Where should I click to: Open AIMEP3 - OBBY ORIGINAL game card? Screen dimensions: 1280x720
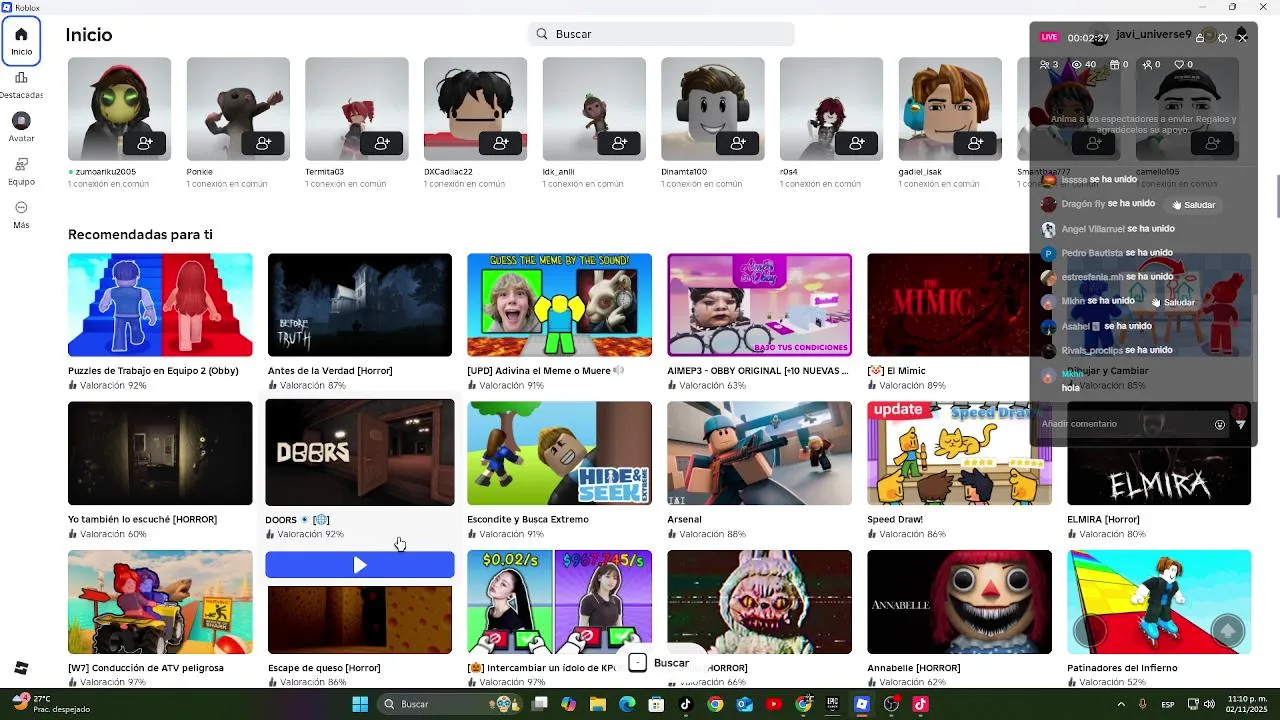759,305
